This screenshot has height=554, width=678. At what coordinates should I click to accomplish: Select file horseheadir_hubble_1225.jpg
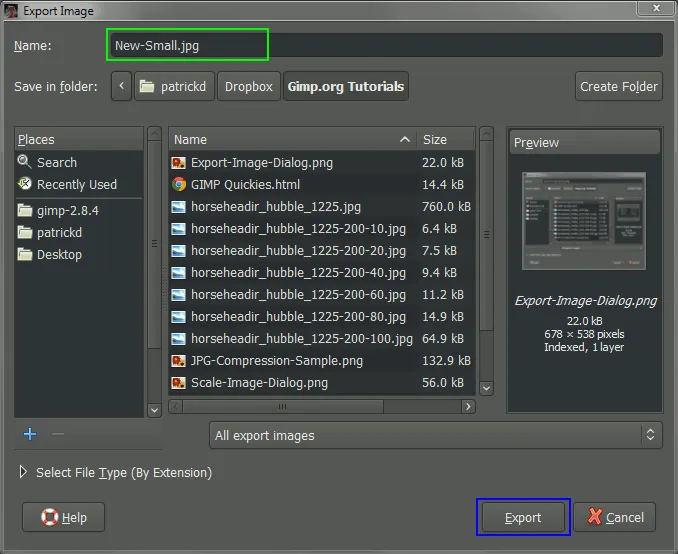(322, 207)
